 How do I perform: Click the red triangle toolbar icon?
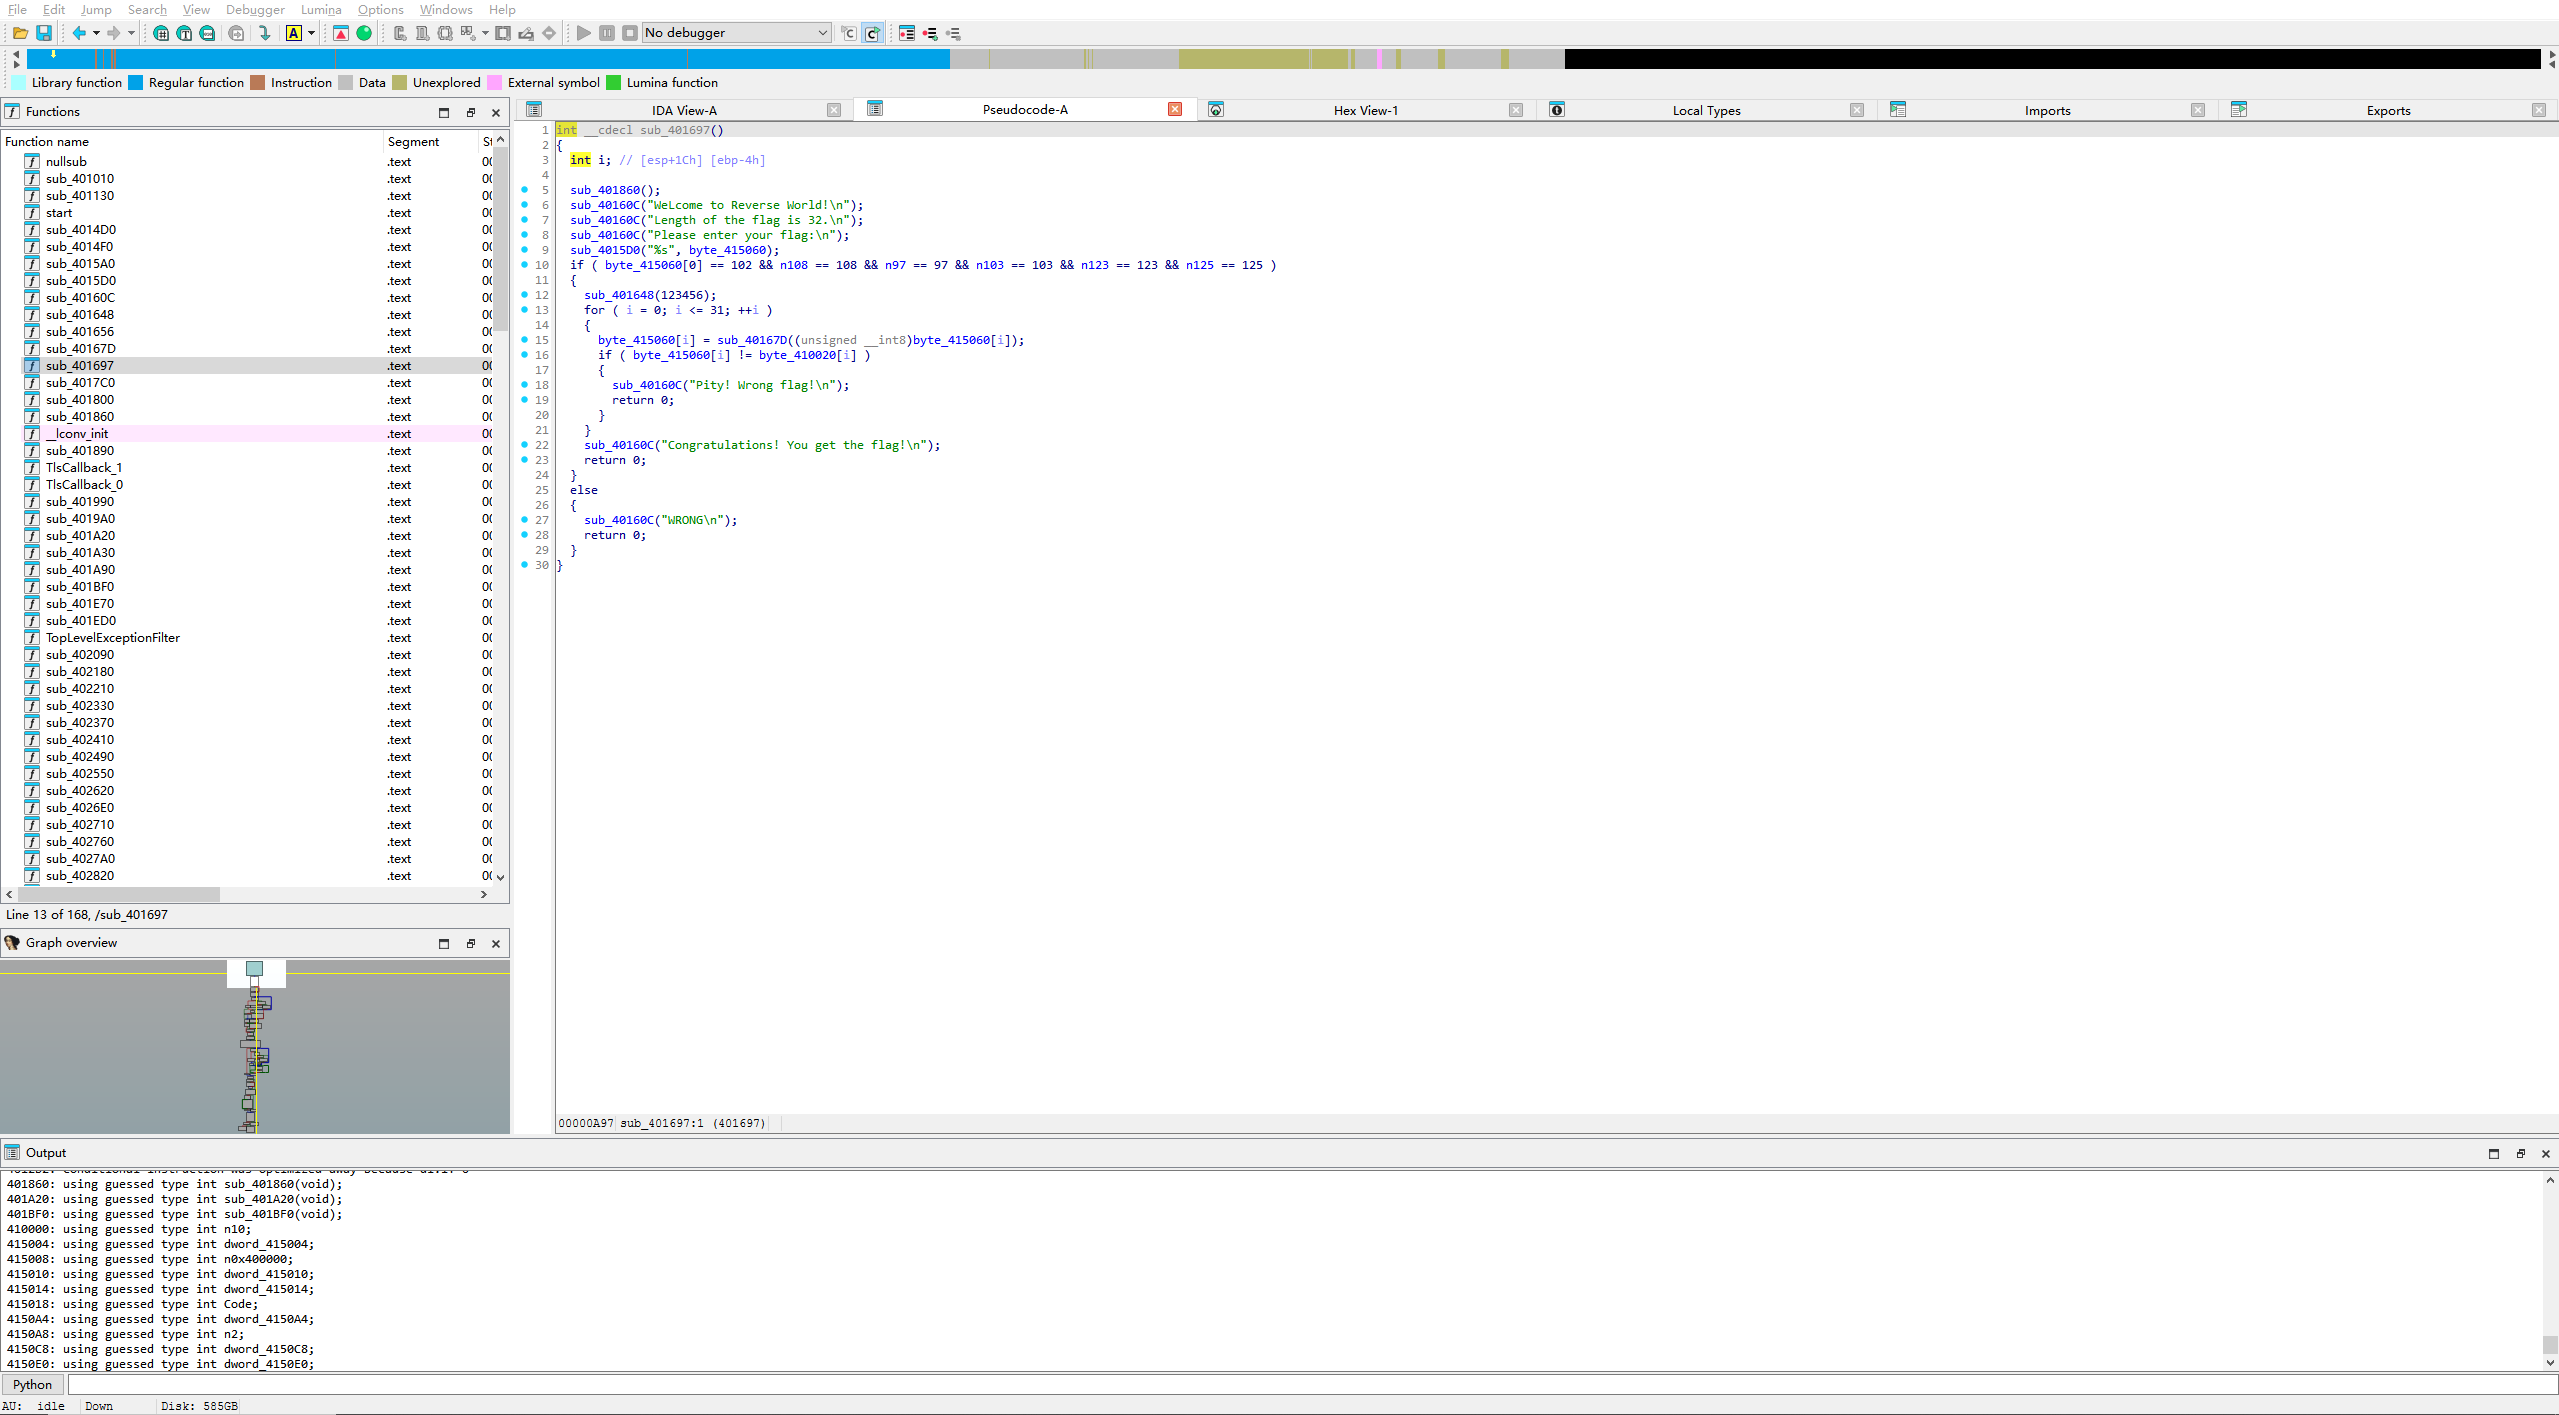click(341, 33)
